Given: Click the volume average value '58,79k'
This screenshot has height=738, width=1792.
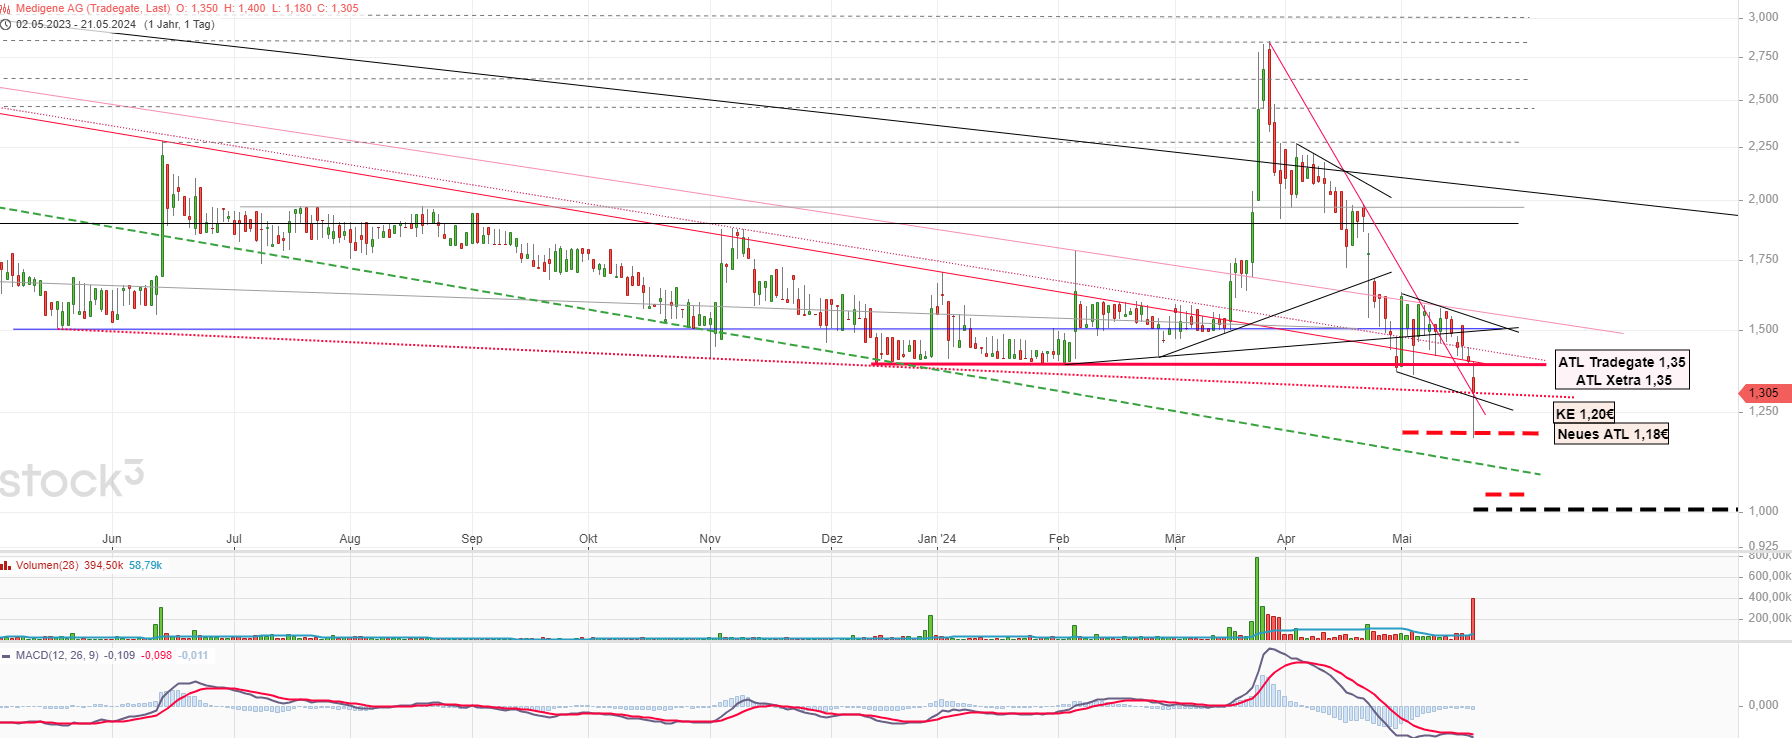Looking at the screenshot, I should (x=146, y=566).
